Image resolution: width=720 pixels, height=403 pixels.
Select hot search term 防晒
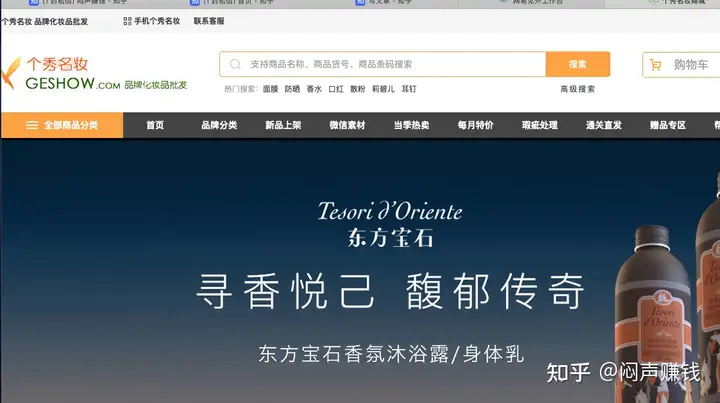click(x=292, y=89)
